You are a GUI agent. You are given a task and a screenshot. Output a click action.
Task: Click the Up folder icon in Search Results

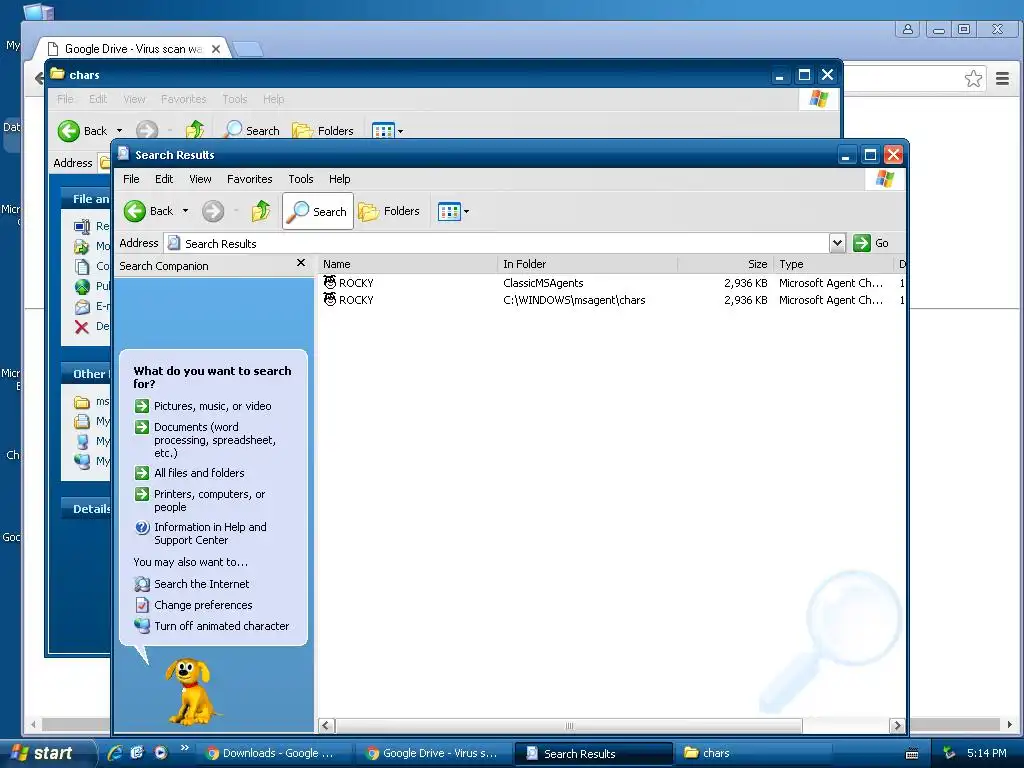[261, 211]
